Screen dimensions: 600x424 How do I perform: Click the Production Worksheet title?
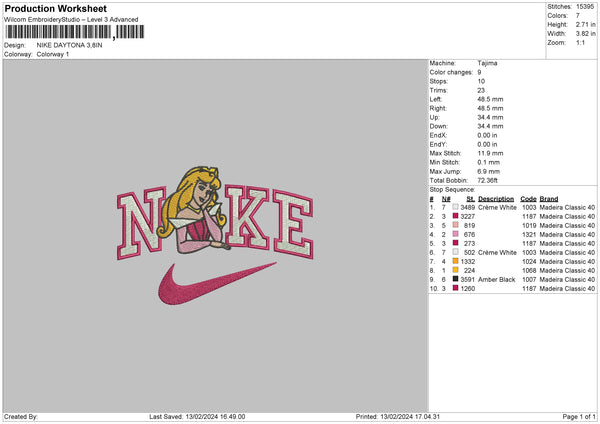55,9
